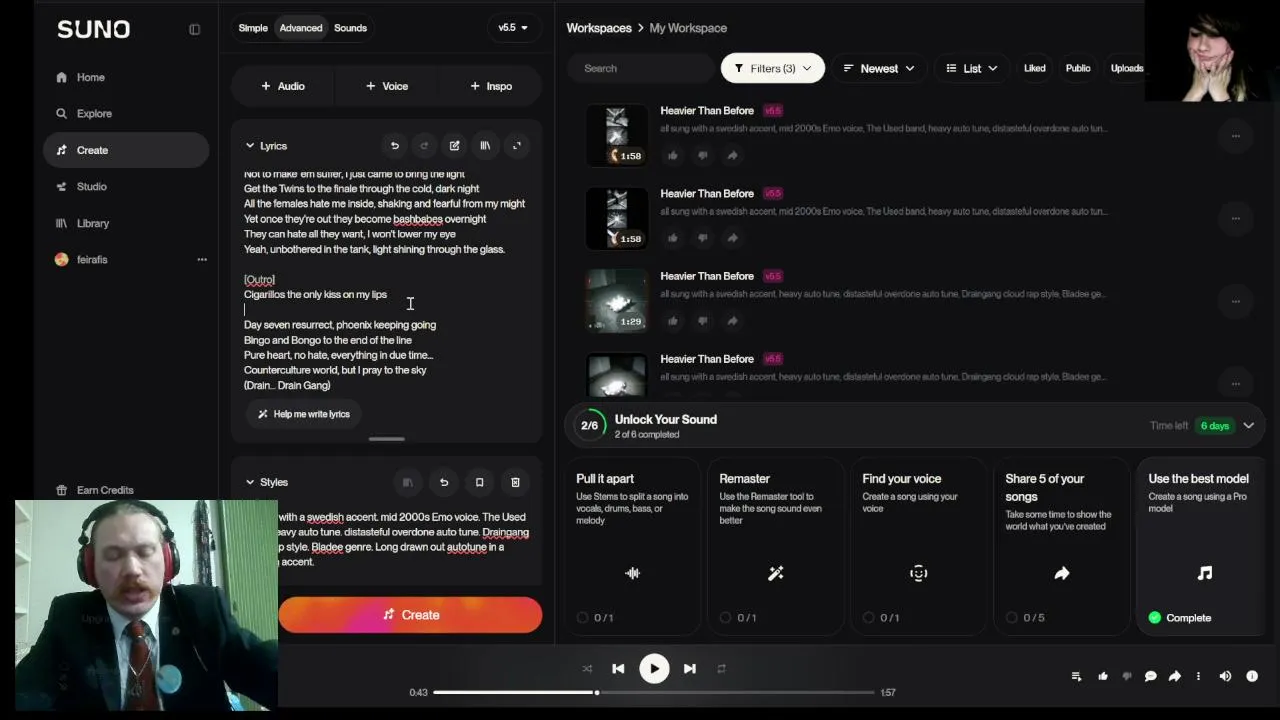Like the first Heavier Than Before song

coord(673,155)
